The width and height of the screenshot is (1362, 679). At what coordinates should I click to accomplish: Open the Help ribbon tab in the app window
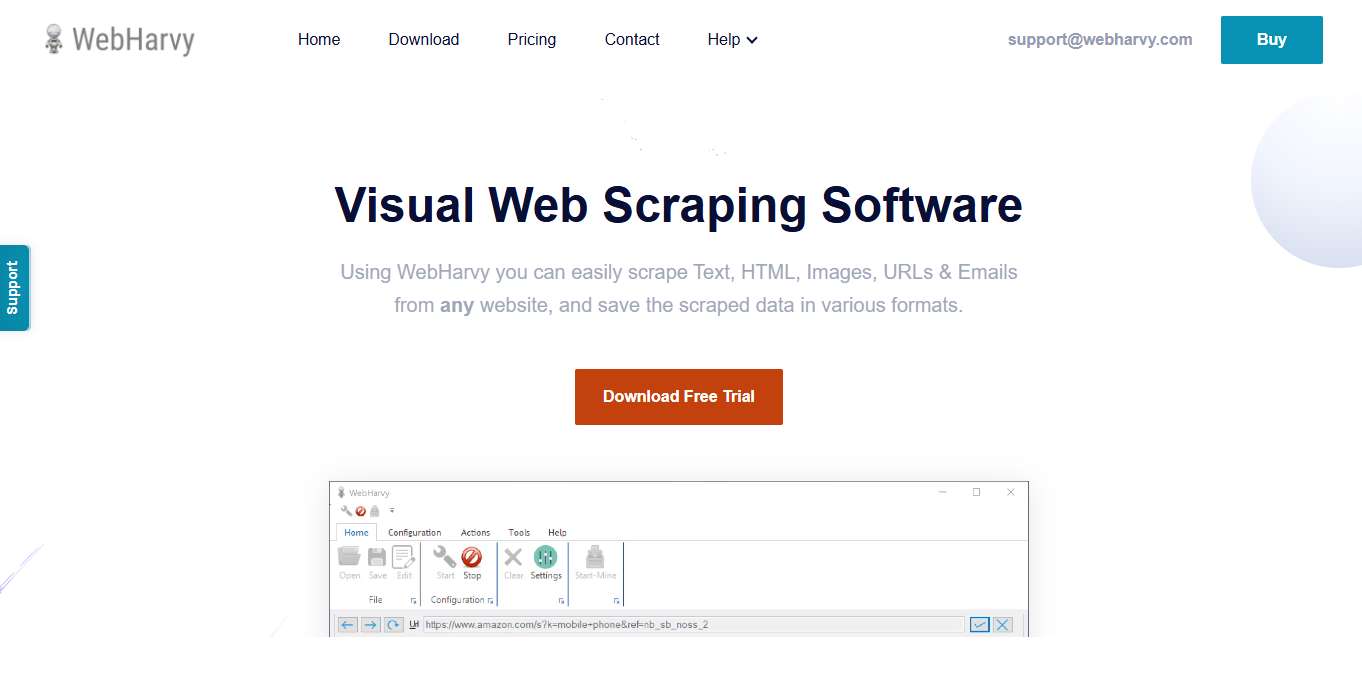[557, 533]
